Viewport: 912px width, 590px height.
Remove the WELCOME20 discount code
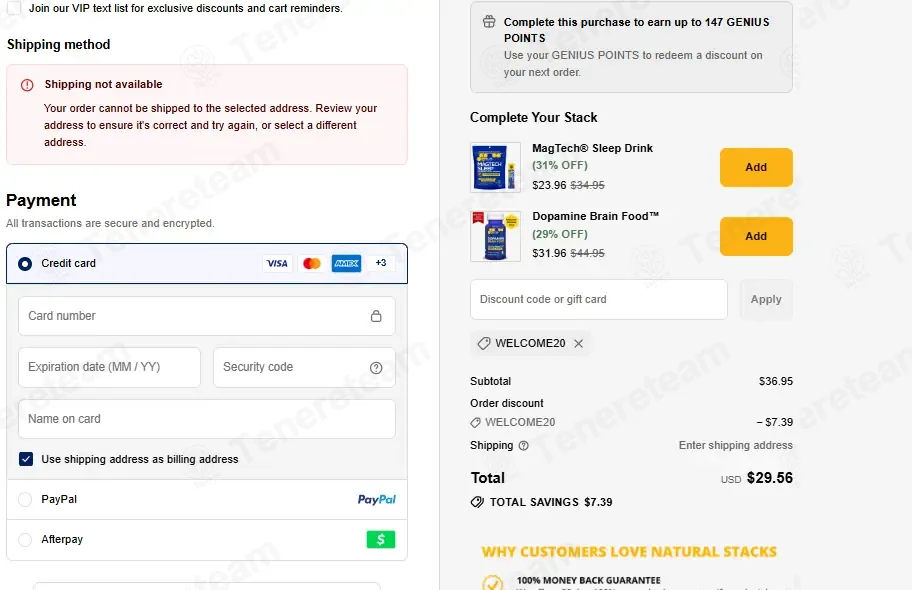pyautogui.click(x=579, y=343)
